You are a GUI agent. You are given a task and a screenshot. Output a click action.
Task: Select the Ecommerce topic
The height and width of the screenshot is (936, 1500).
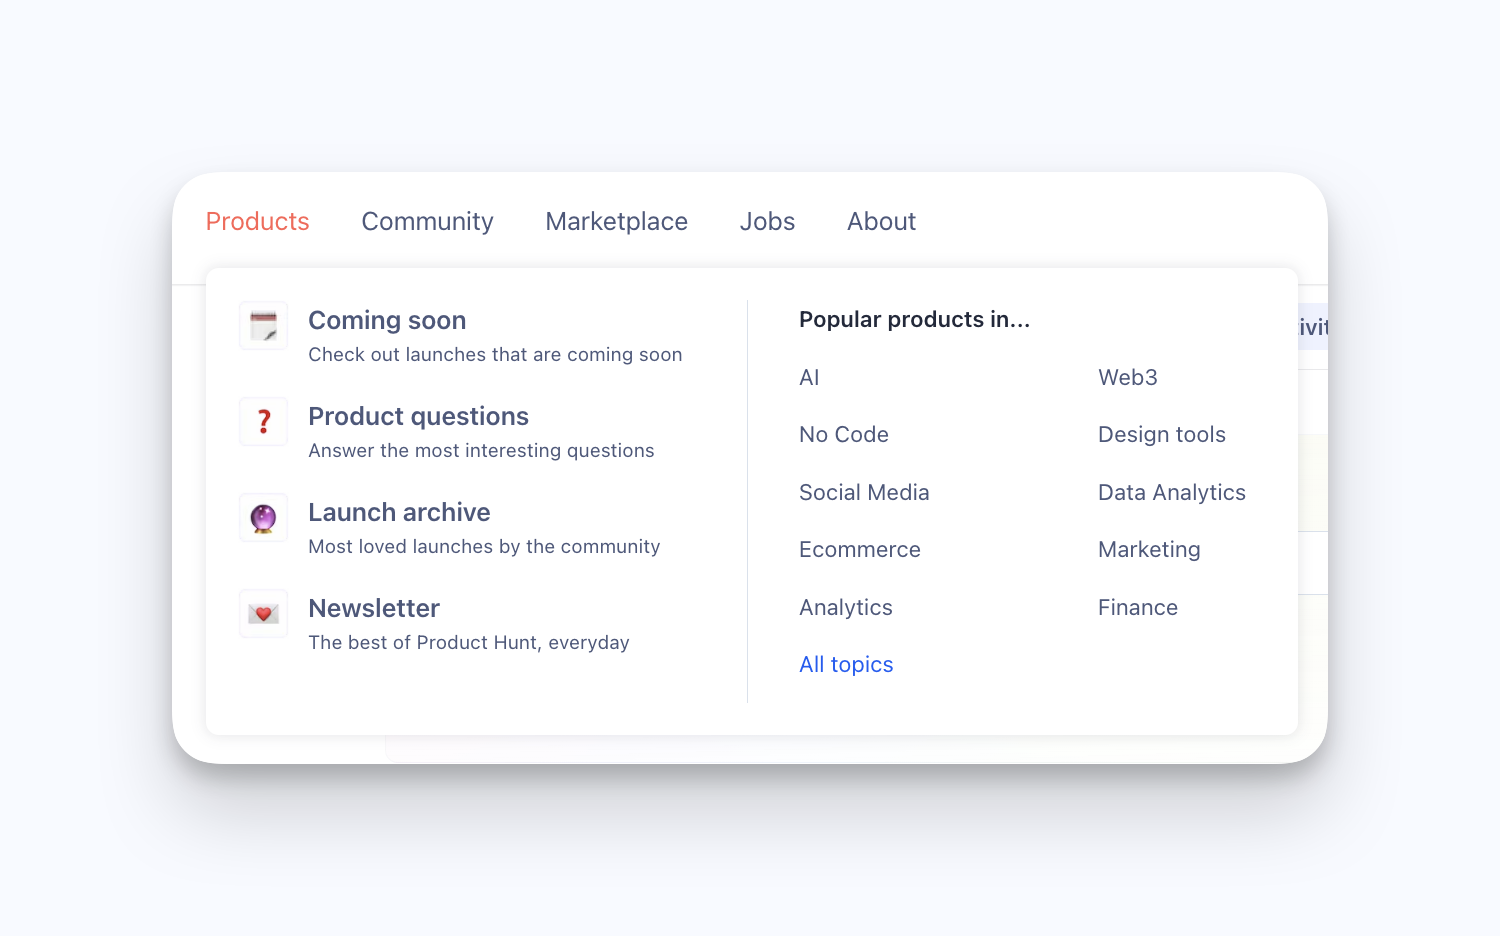tap(860, 549)
